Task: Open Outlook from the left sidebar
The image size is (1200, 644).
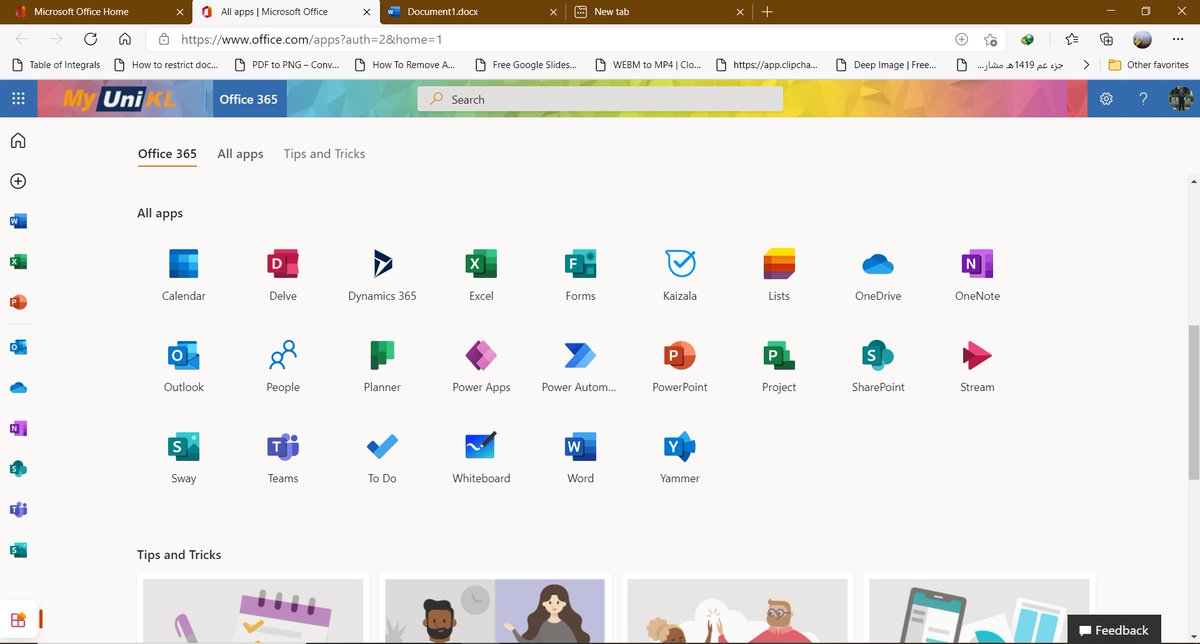Action: tap(18, 347)
